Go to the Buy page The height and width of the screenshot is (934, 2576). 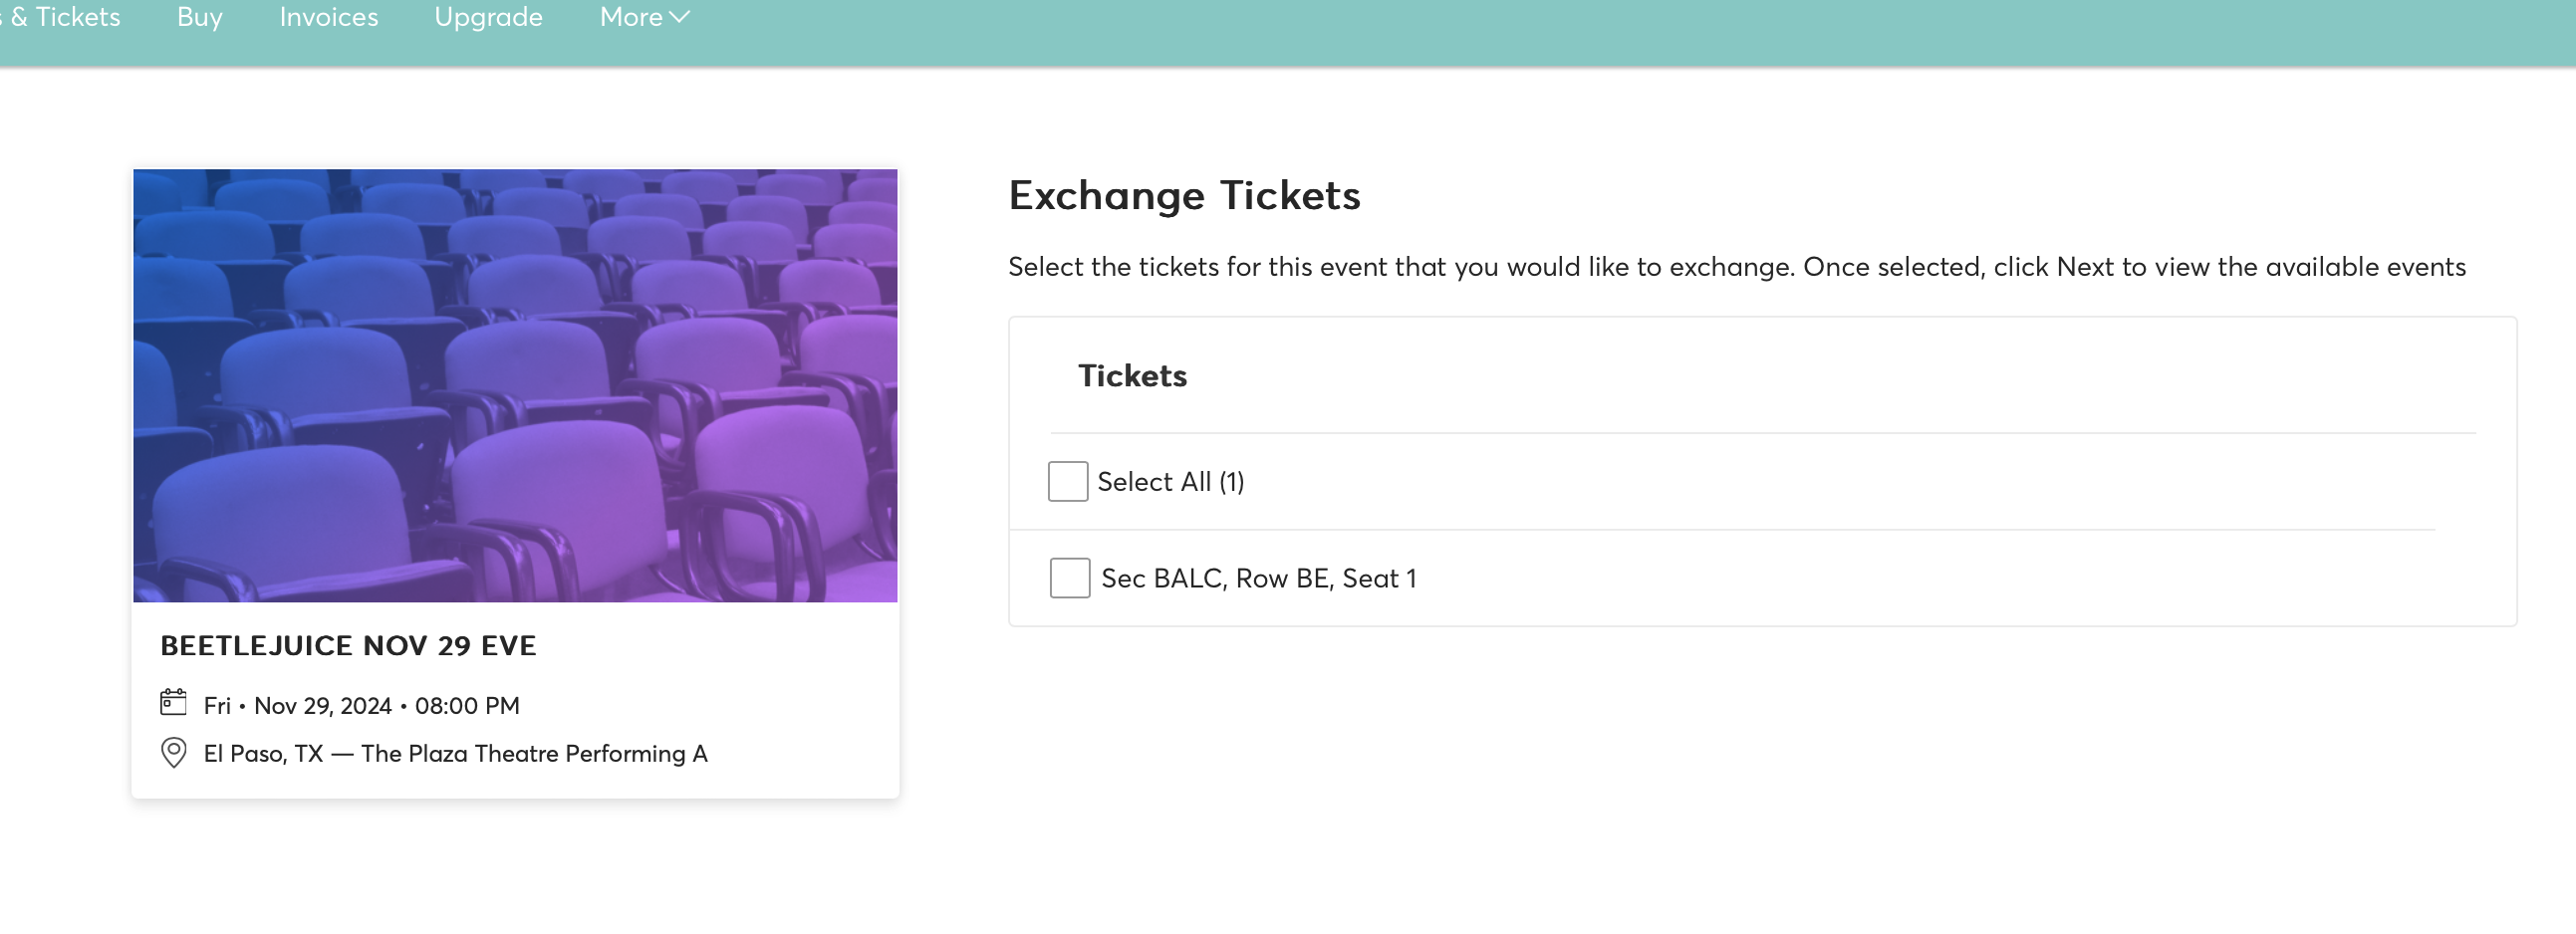click(x=199, y=17)
